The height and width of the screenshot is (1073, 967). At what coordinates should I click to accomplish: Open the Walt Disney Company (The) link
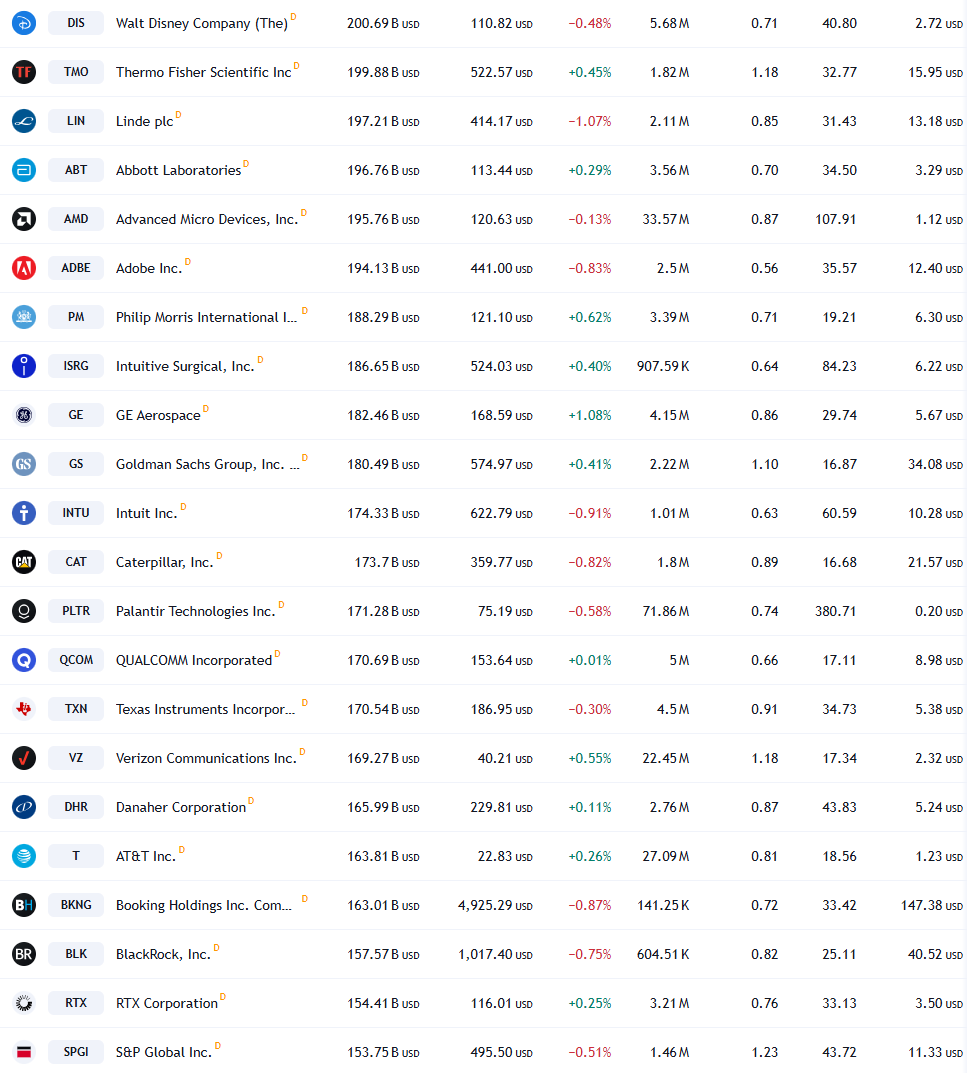(x=202, y=23)
